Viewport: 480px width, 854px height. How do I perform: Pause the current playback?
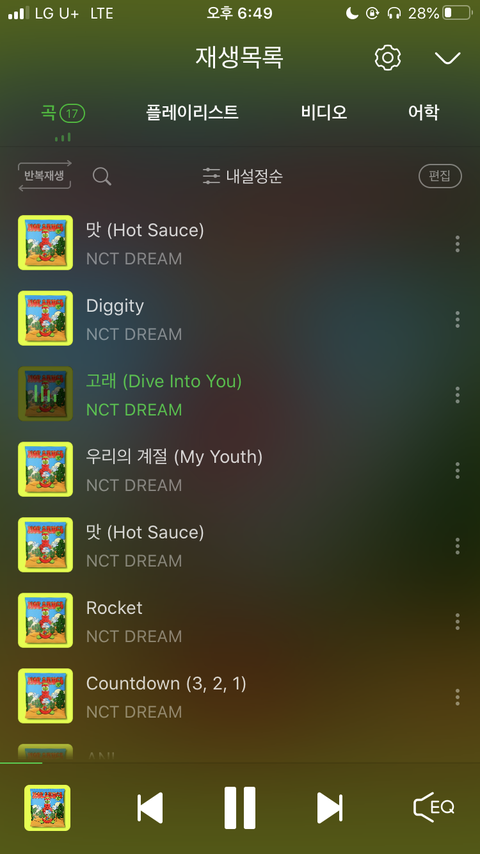point(240,808)
